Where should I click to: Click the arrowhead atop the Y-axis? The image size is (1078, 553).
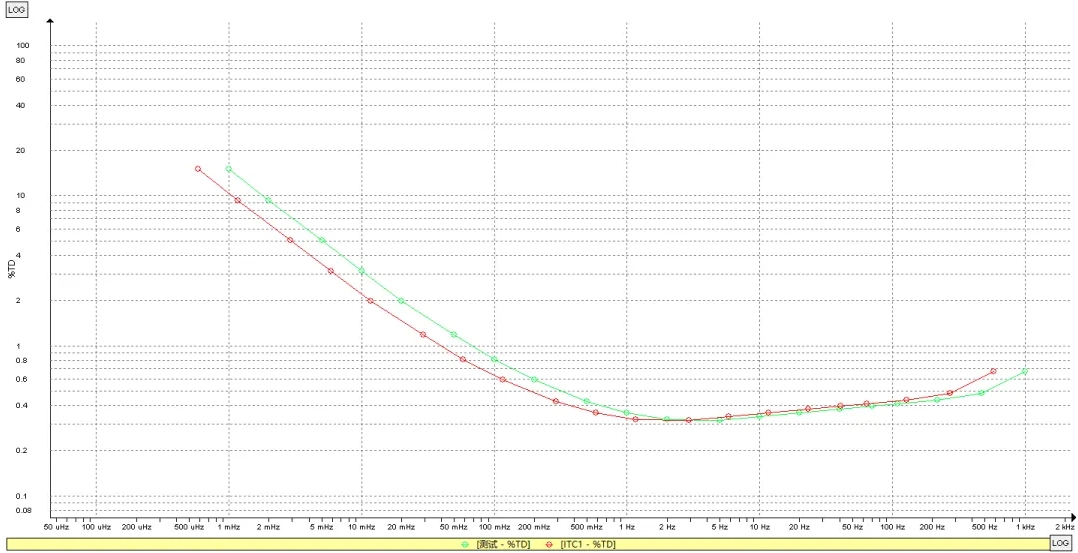(x=52, y=20)
